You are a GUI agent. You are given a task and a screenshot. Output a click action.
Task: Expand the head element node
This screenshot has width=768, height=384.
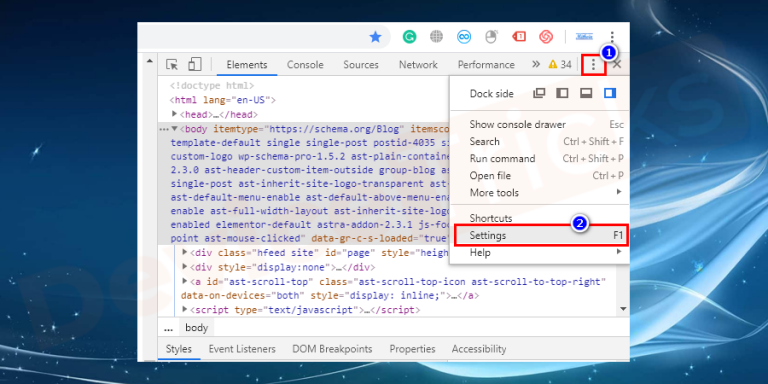[x=174, y=114]
